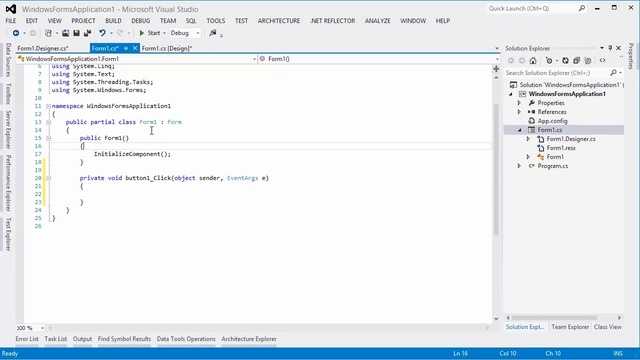Click the App.config file icon
The height and width of the screenshot is (360, 640).
click(531, 121)
